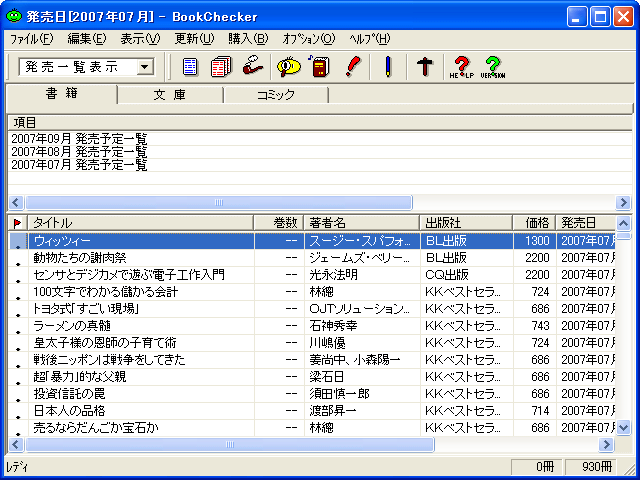Click the black hammer toolbar icon

pyautogui.click(x=425, y=67)
